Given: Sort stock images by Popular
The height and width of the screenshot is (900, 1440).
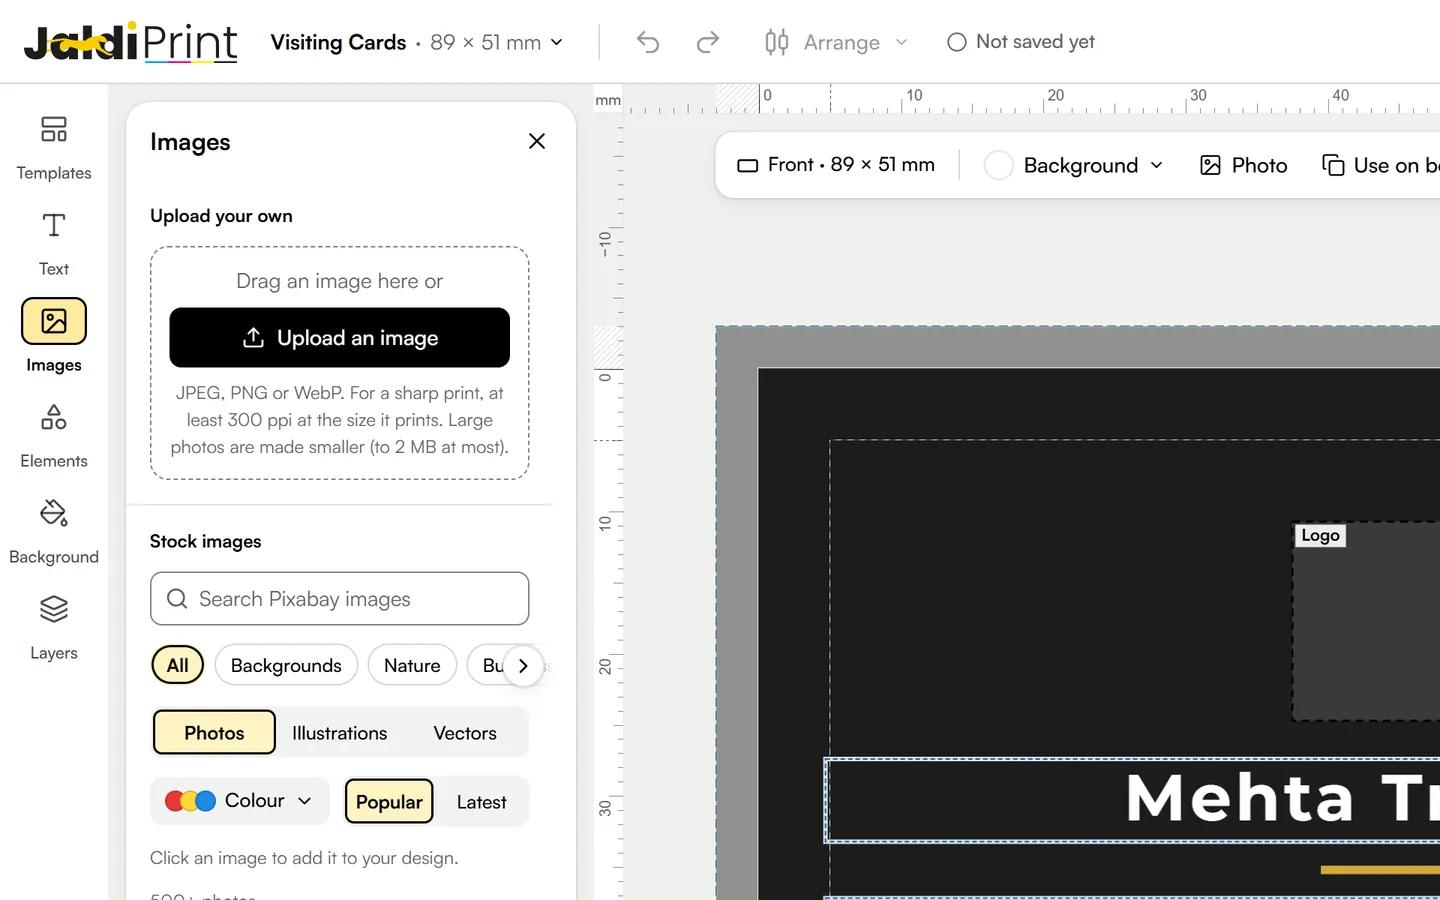Looking at the screenshot, I should (389, 801).
